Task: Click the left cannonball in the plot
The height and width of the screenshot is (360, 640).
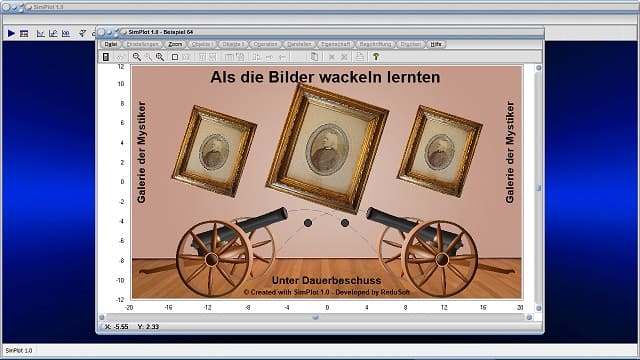Action: coord(308,223)
